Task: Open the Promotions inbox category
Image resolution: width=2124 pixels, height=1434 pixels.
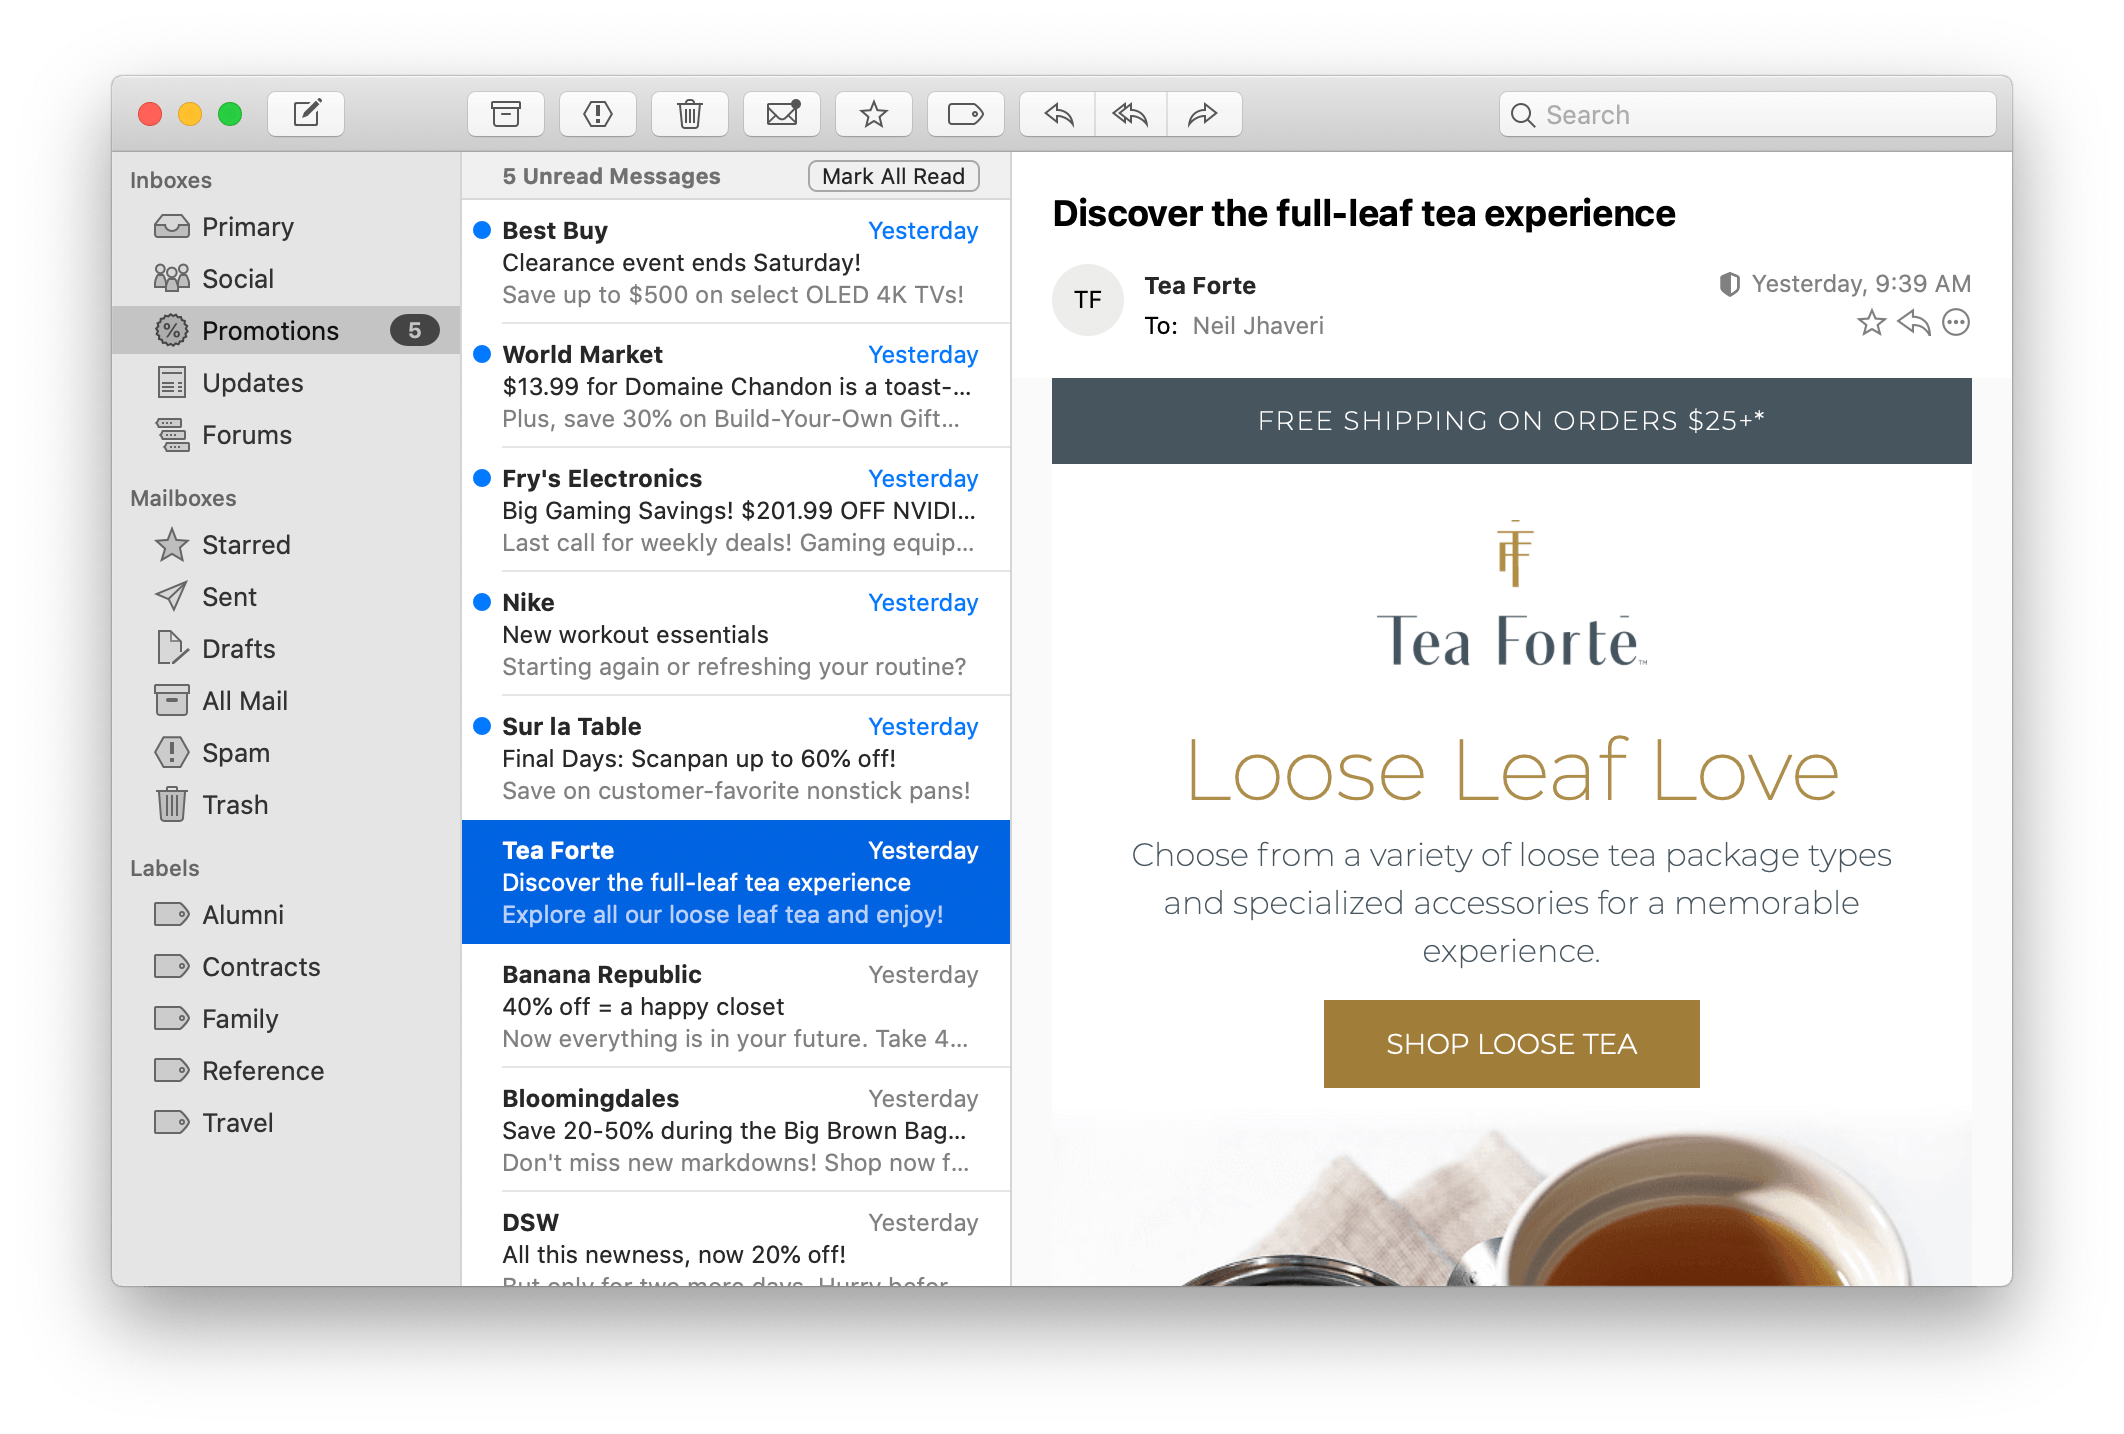Action: (270, 330)
